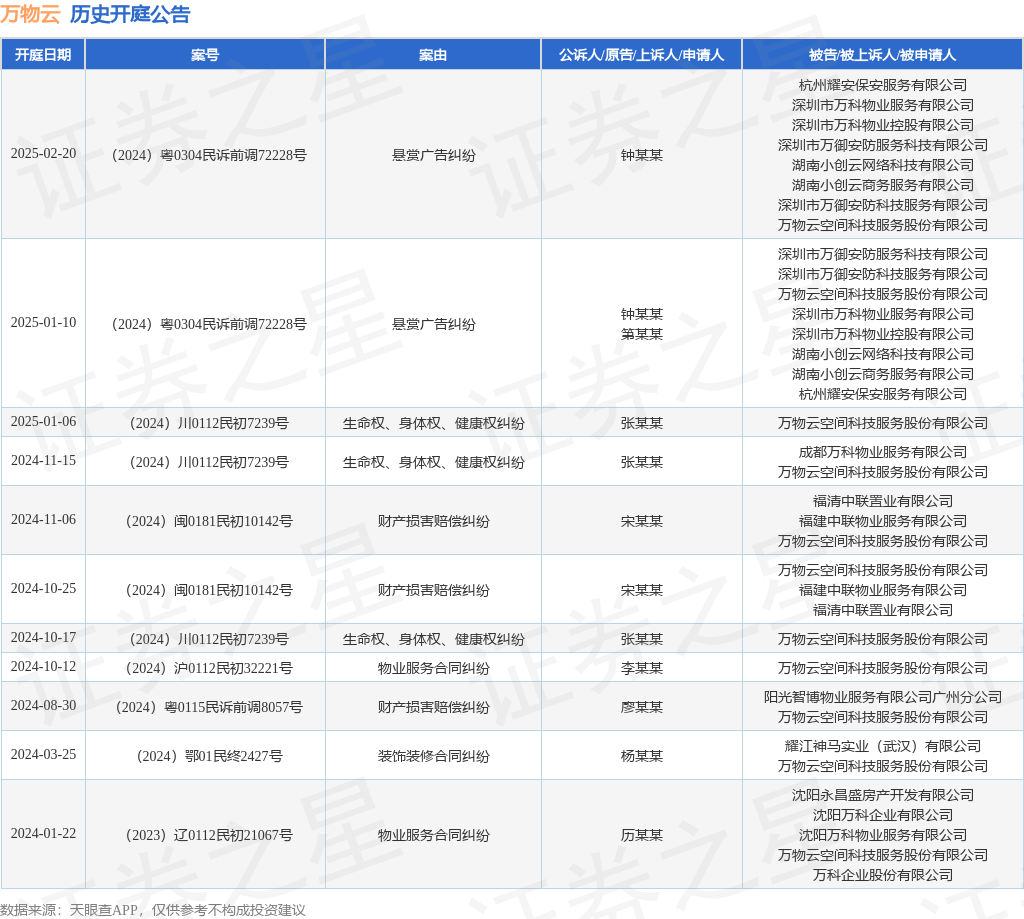Click the date cell 2025-01-06

point(43,422)
